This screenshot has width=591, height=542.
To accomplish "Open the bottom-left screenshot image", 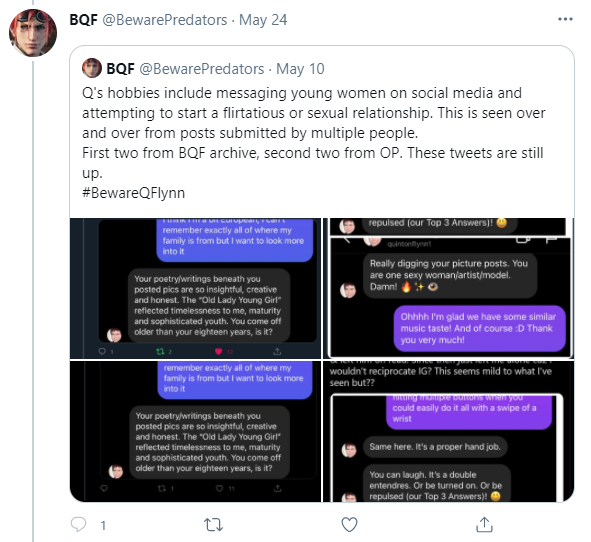I will [196, 431].
